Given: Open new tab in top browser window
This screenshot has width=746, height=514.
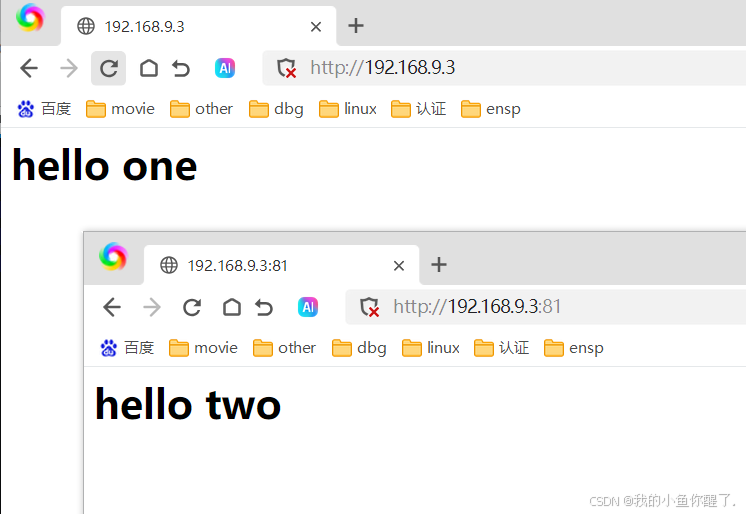Looking at the screenshot, I should (x=356, y=26).
